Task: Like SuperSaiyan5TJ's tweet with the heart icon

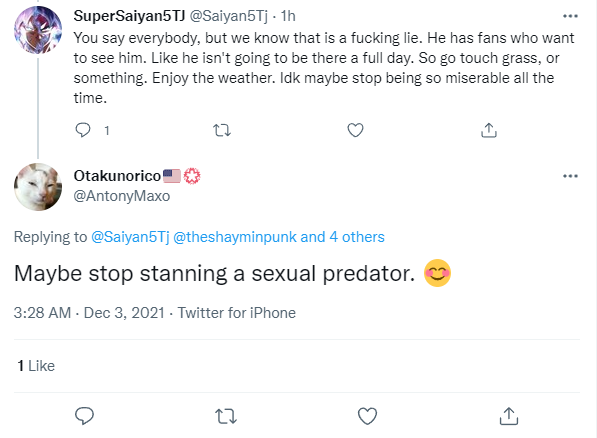Action: tap(355, 130)
